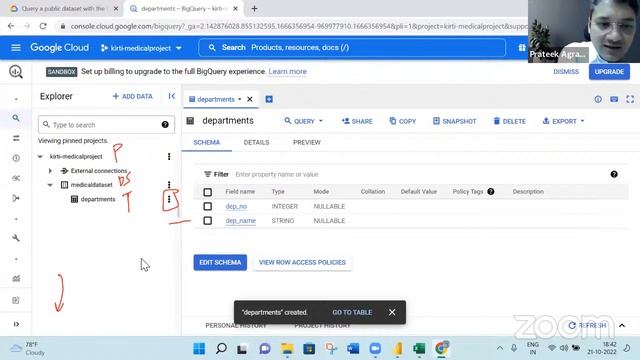Click VIEW ROW ACCESS POLICIES
The height and width of the screenshot is (360, 640).
point(302,262)
